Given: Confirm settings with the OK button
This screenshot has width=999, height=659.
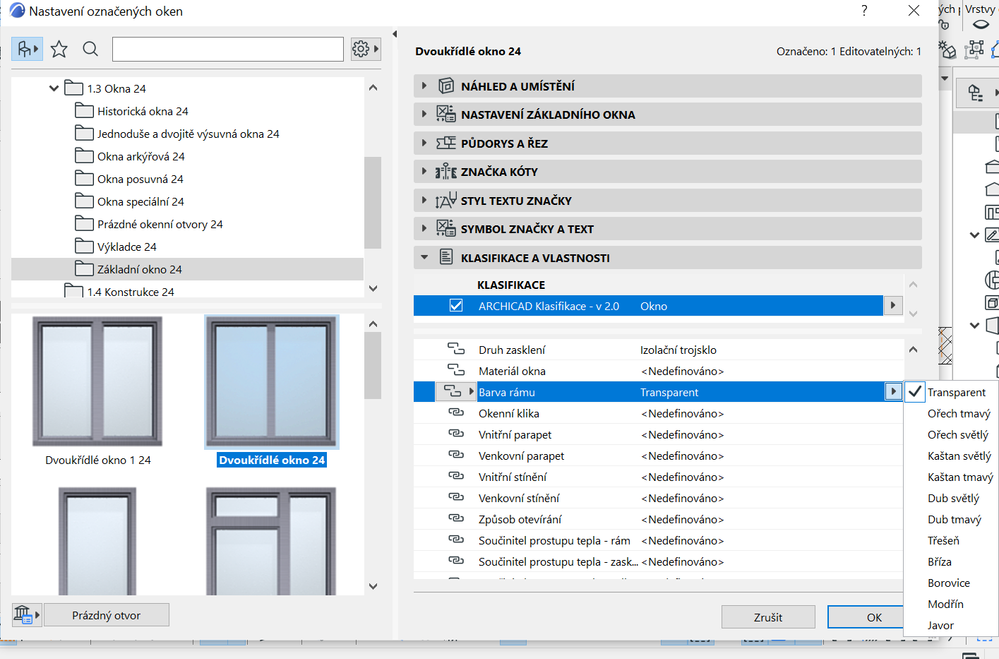Looking at the screenshot, I should coord(866,617).
